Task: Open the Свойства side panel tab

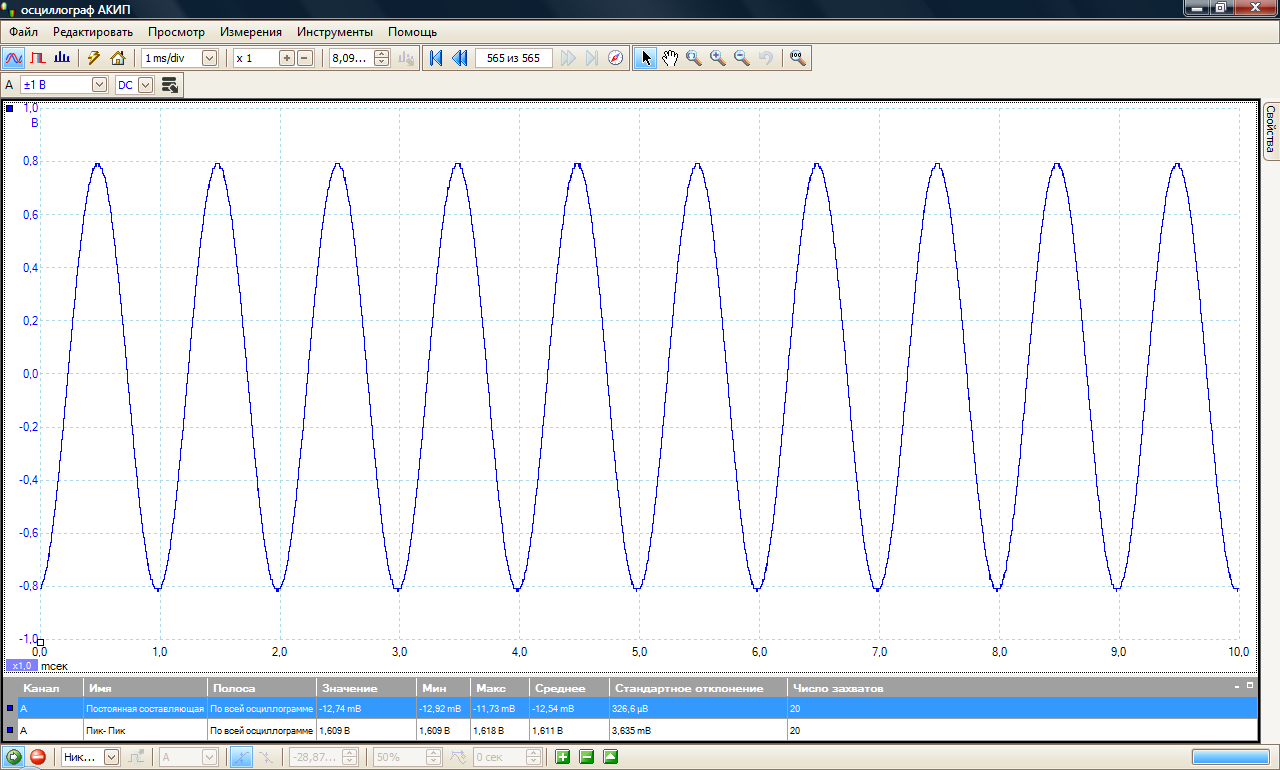Action: click(1271, 131)
